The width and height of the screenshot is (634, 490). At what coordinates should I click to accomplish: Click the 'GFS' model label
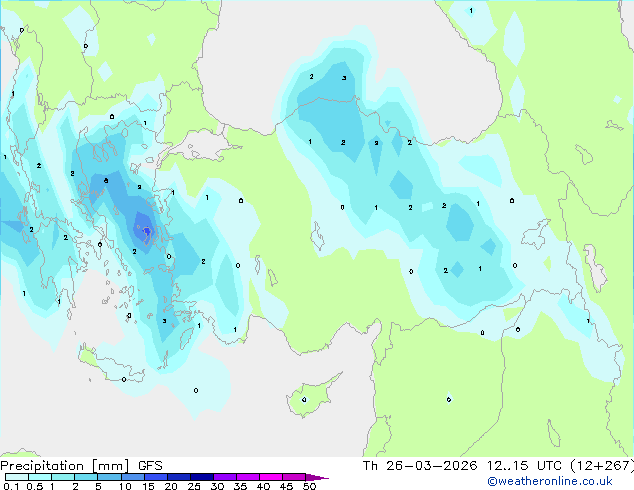150,466
